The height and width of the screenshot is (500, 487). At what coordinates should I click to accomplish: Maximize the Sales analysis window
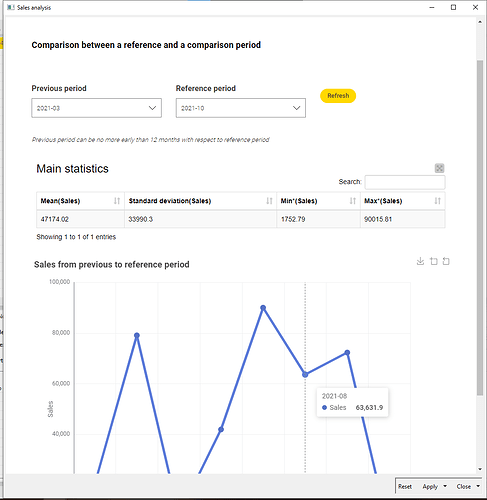pos(453,7)
